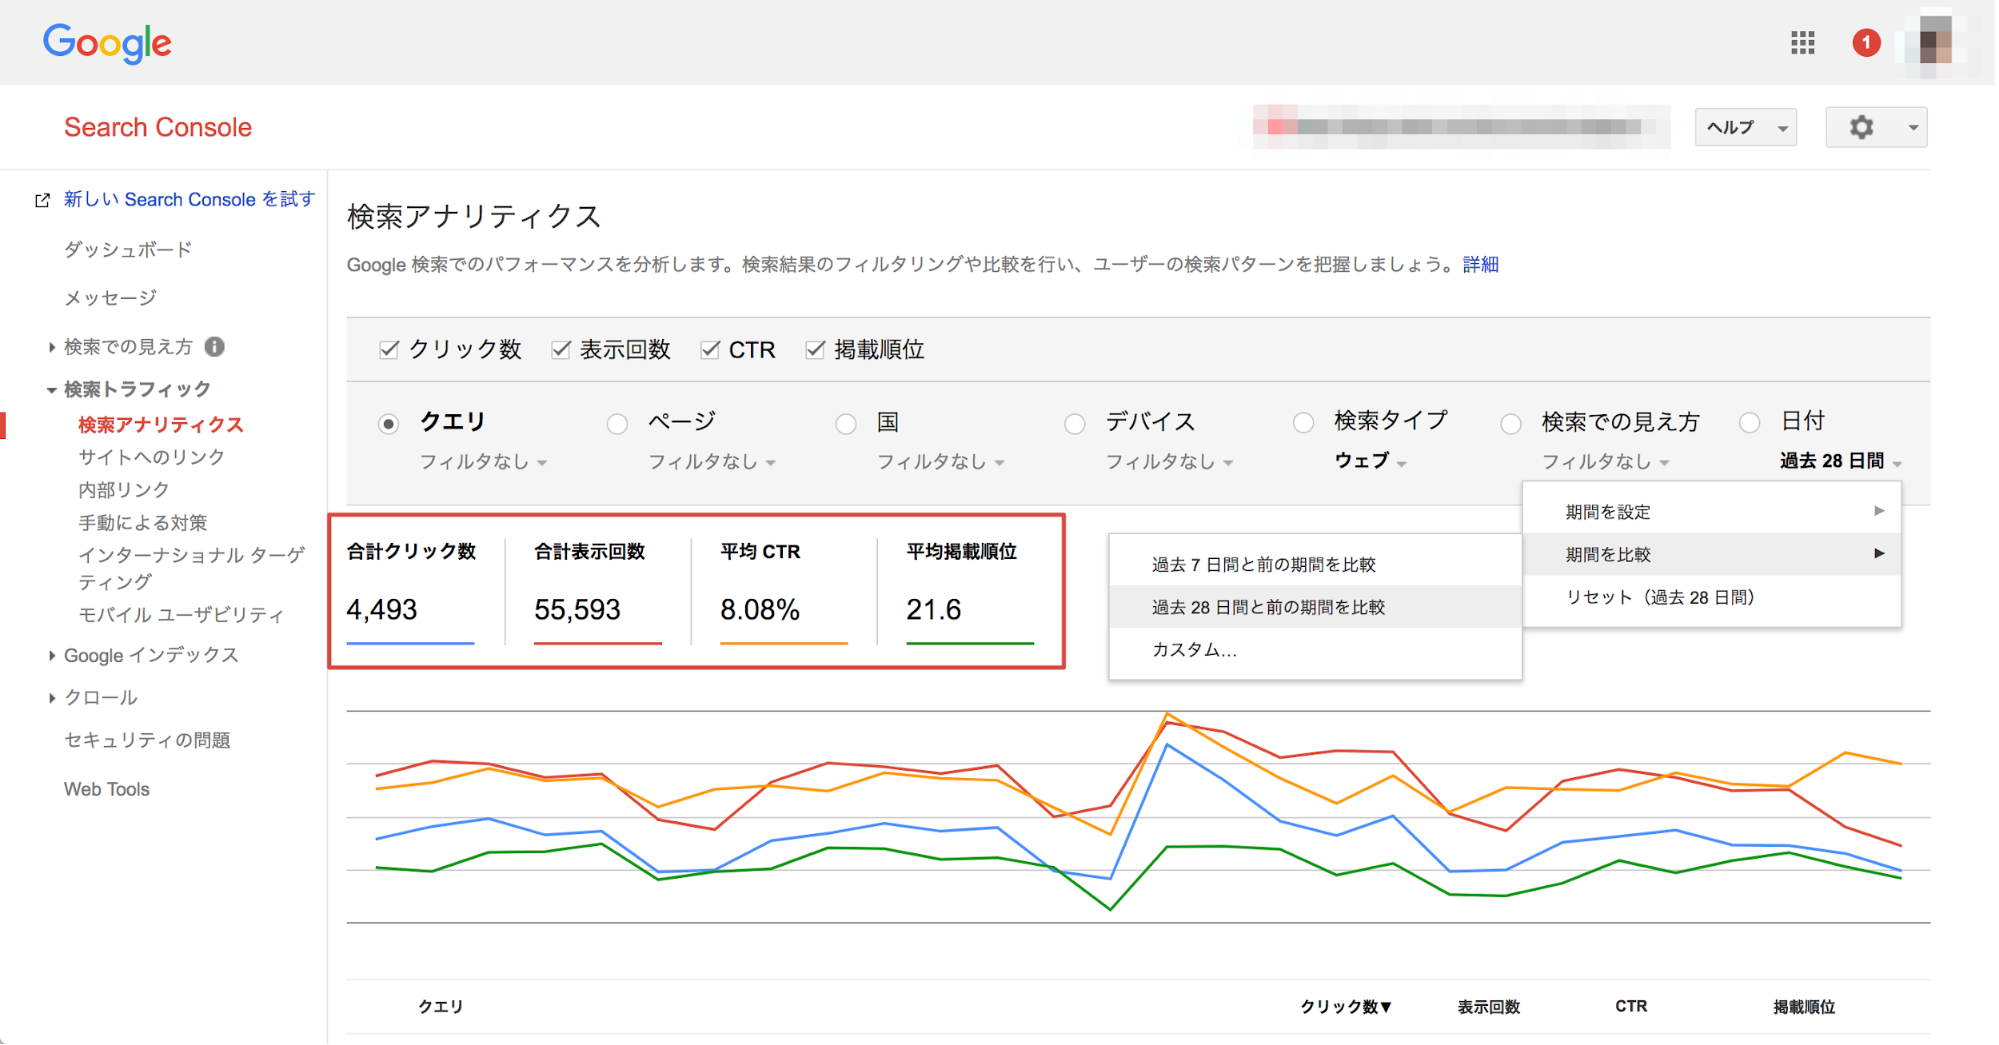Viewport: 1999px width, 1045px height.
Task: Expand the 検索での見え方 sidebar section
Action: pos(51,347)
